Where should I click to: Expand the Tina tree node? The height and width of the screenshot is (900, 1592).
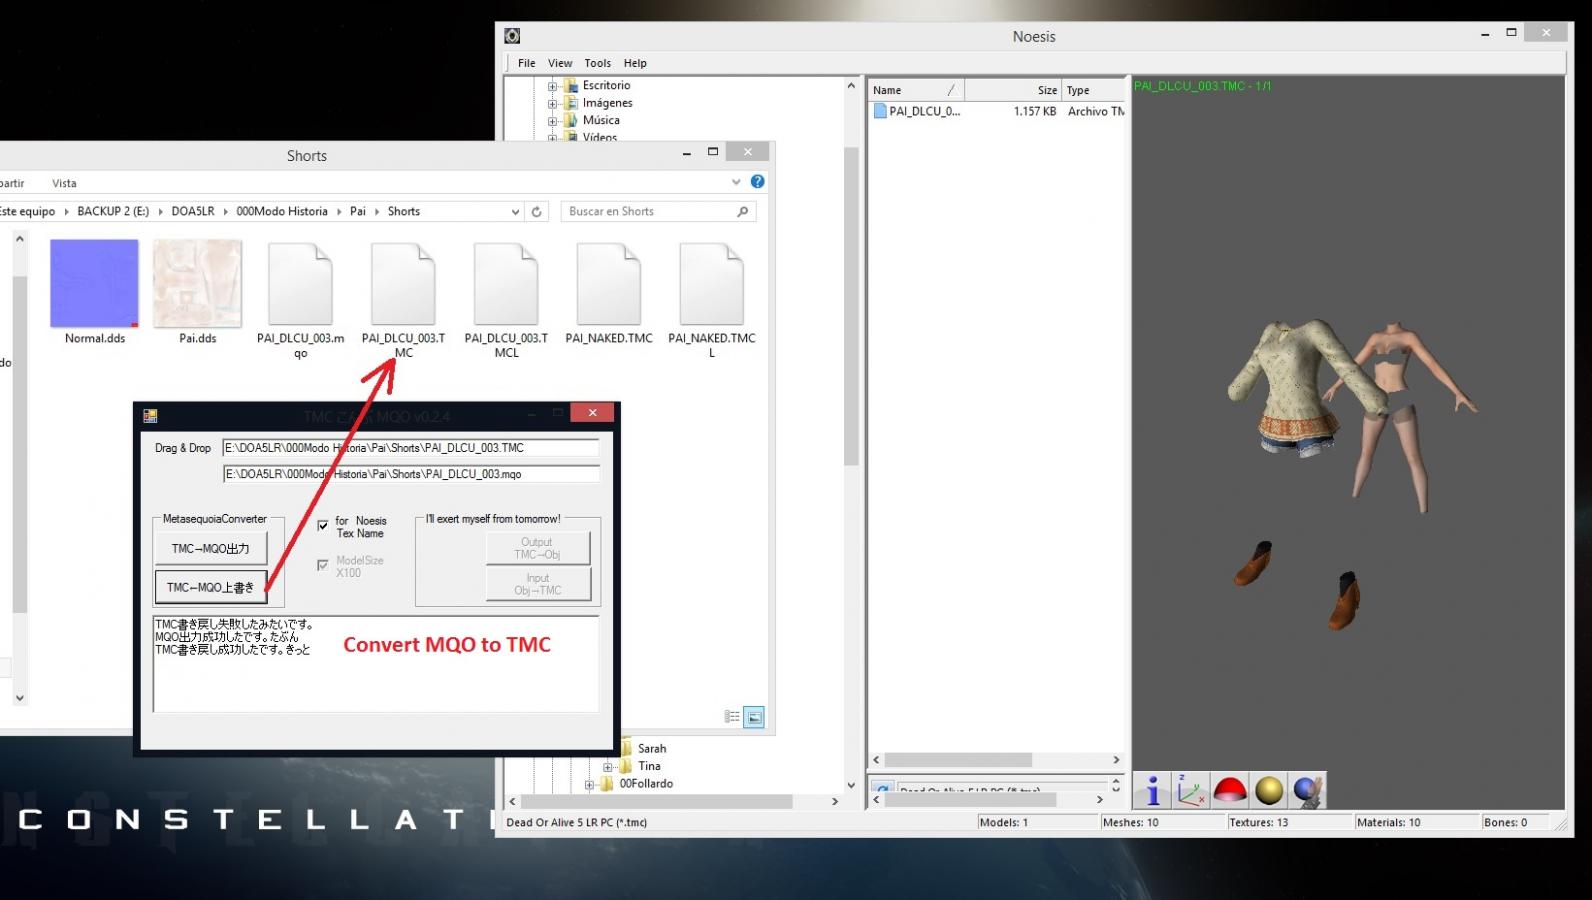608,767
